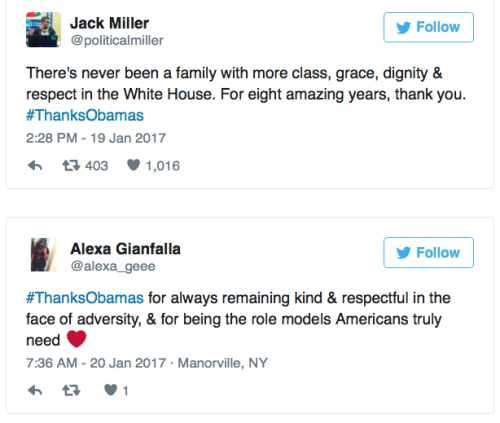This screenshot has height=423, width=500.
Task: Like Alexa Gianfalla's tweet with 1 like
Action: [x=111, y=390]
